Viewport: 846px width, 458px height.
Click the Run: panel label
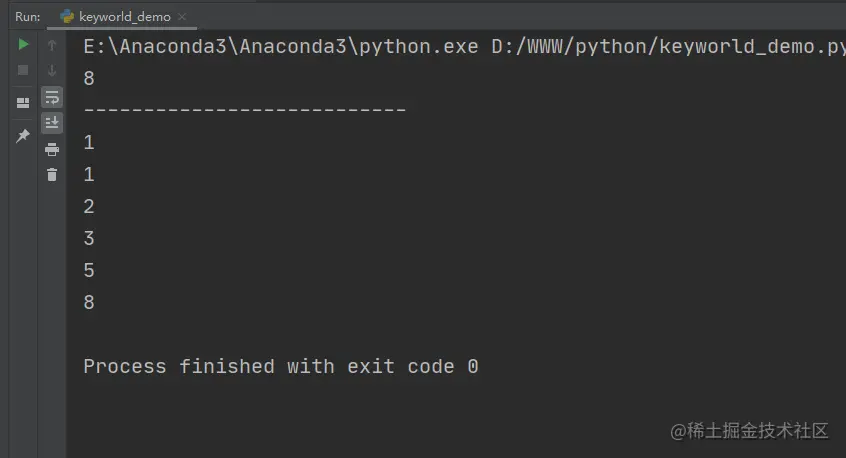tap(28, 17)
